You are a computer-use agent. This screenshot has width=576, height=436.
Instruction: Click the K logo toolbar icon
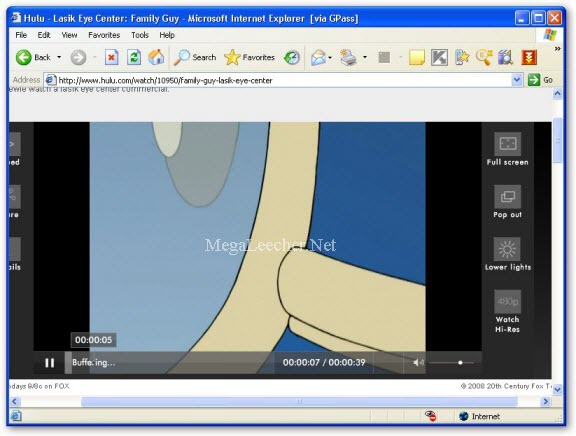[439, 57]
